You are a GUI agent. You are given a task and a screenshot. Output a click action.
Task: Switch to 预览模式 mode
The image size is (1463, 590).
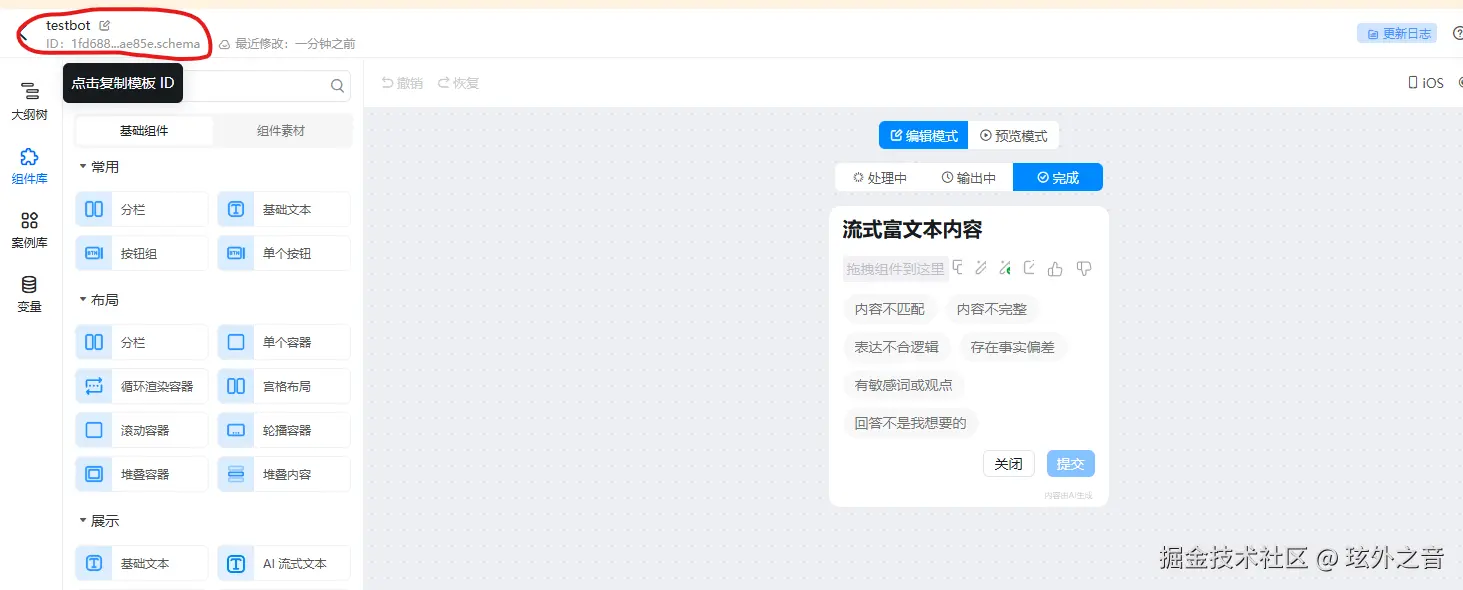(x=1015, y=134)
